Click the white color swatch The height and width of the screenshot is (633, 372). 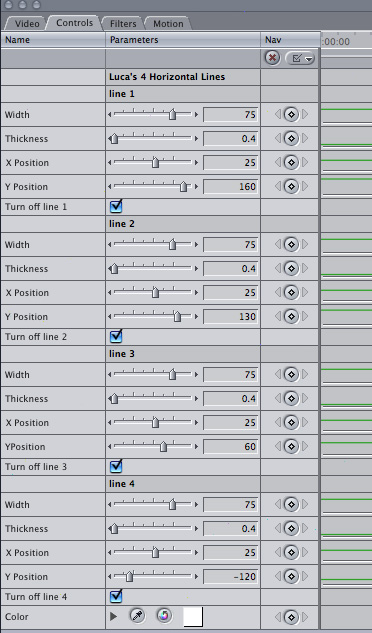[193, 617]
